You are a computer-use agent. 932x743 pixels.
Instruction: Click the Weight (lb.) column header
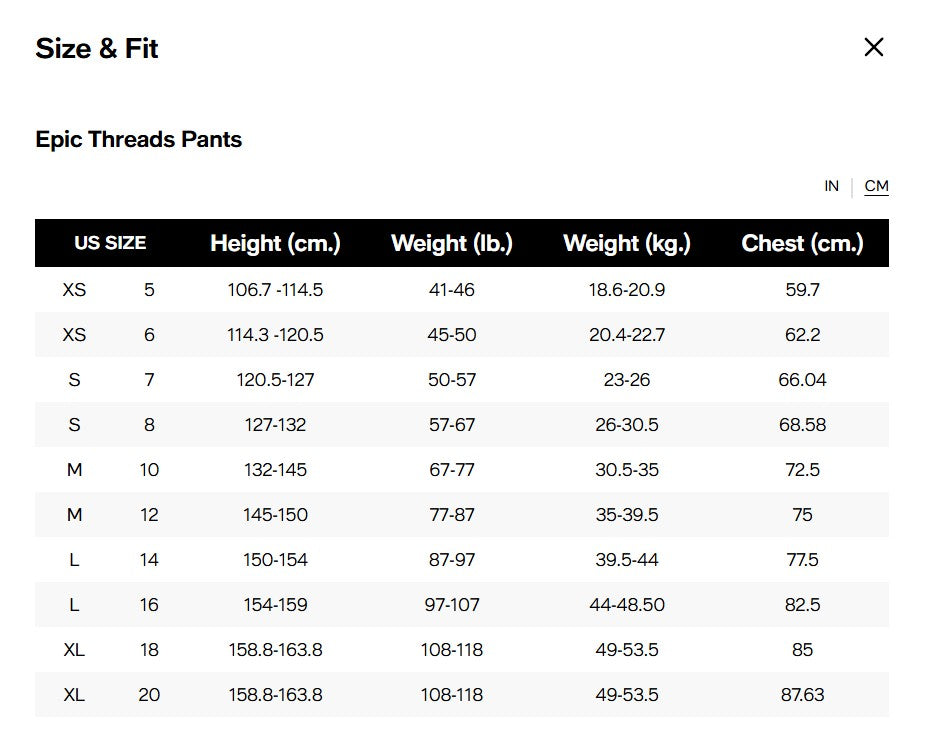click(451, 243)
